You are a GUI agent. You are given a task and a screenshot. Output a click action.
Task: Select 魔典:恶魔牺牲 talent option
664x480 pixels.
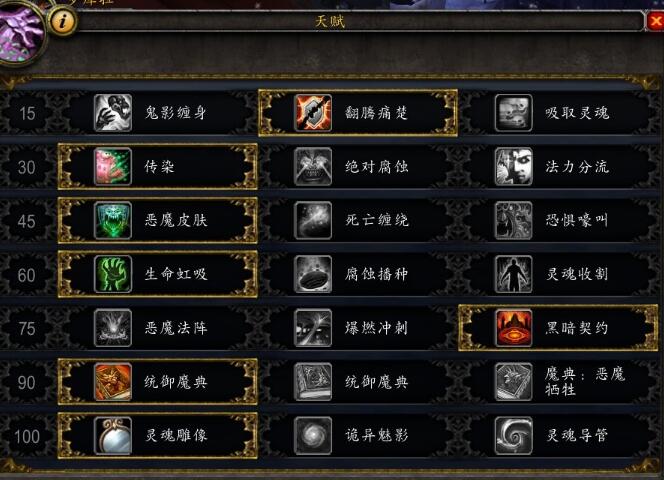pyautogui.click(x=558, y=382)
